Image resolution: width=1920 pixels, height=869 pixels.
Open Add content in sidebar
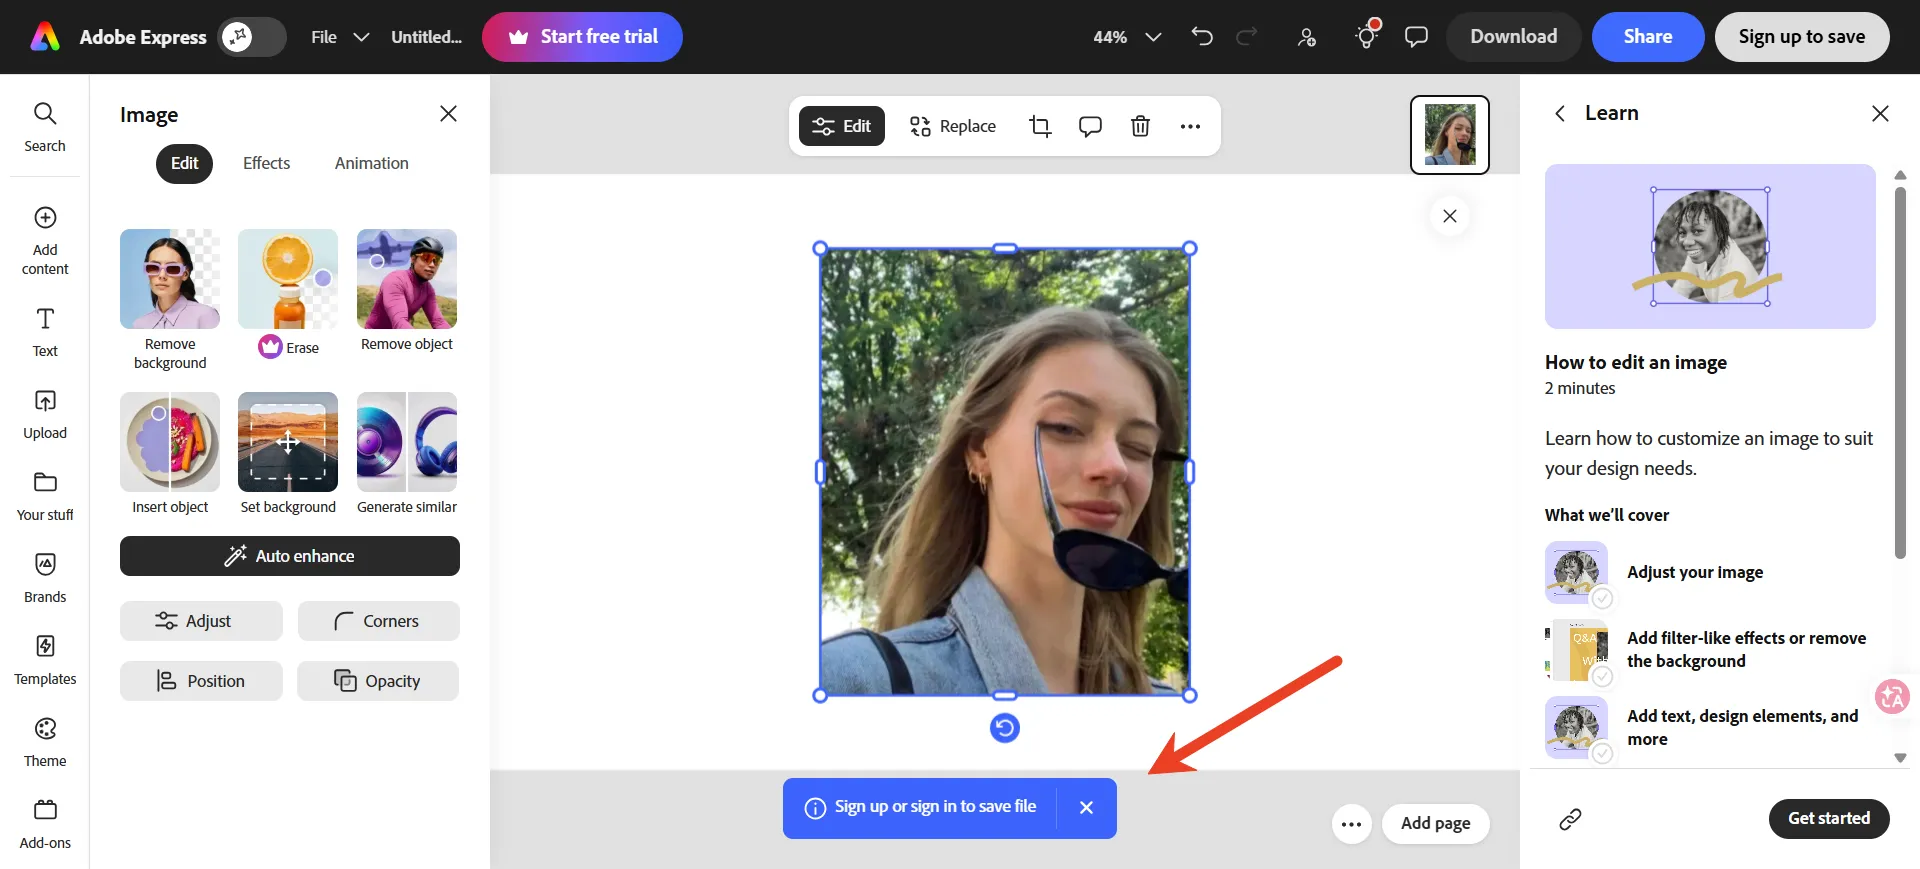[x=45, y=241]
